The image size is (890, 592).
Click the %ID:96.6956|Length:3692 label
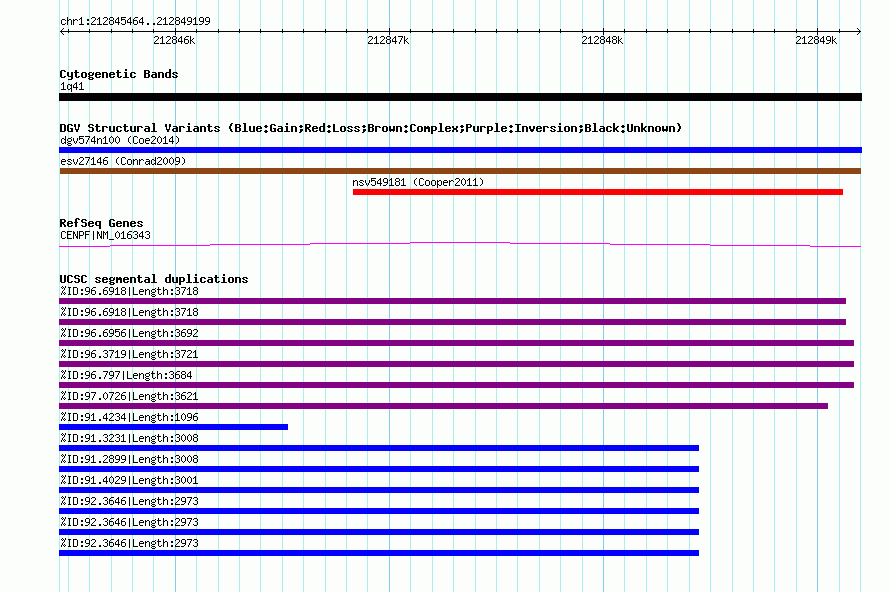[x=129, y=333]
